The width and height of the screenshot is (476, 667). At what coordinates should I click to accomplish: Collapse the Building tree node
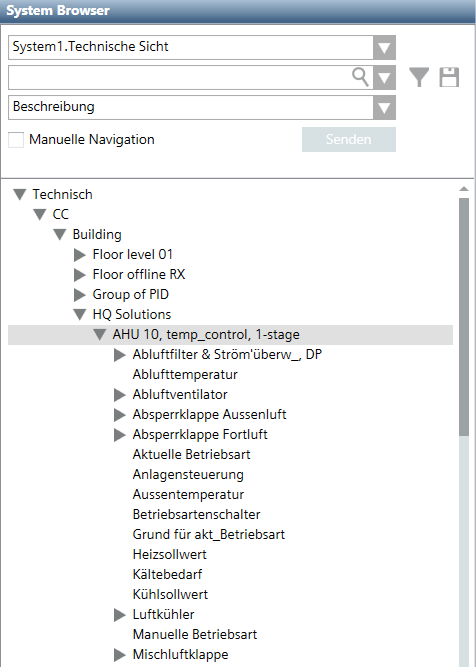[60, 234]
